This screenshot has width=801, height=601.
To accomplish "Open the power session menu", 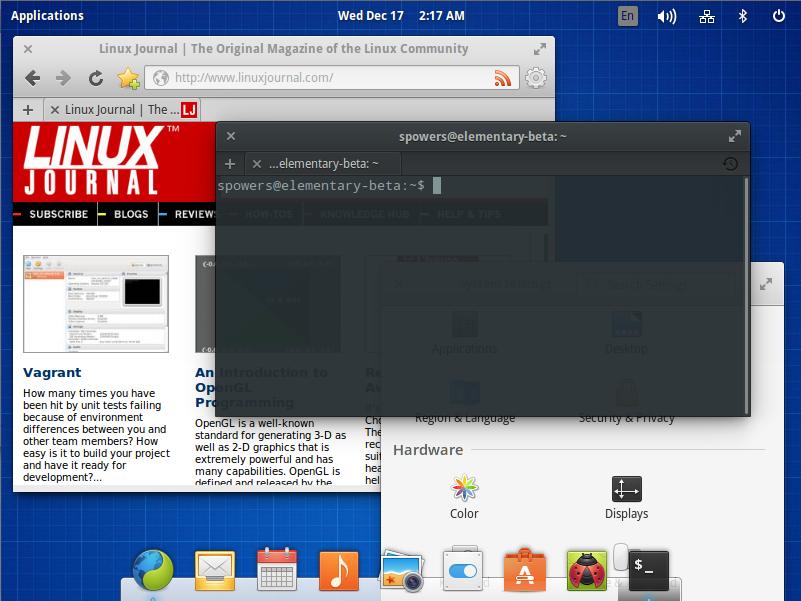I will click(x=779, y=16).
